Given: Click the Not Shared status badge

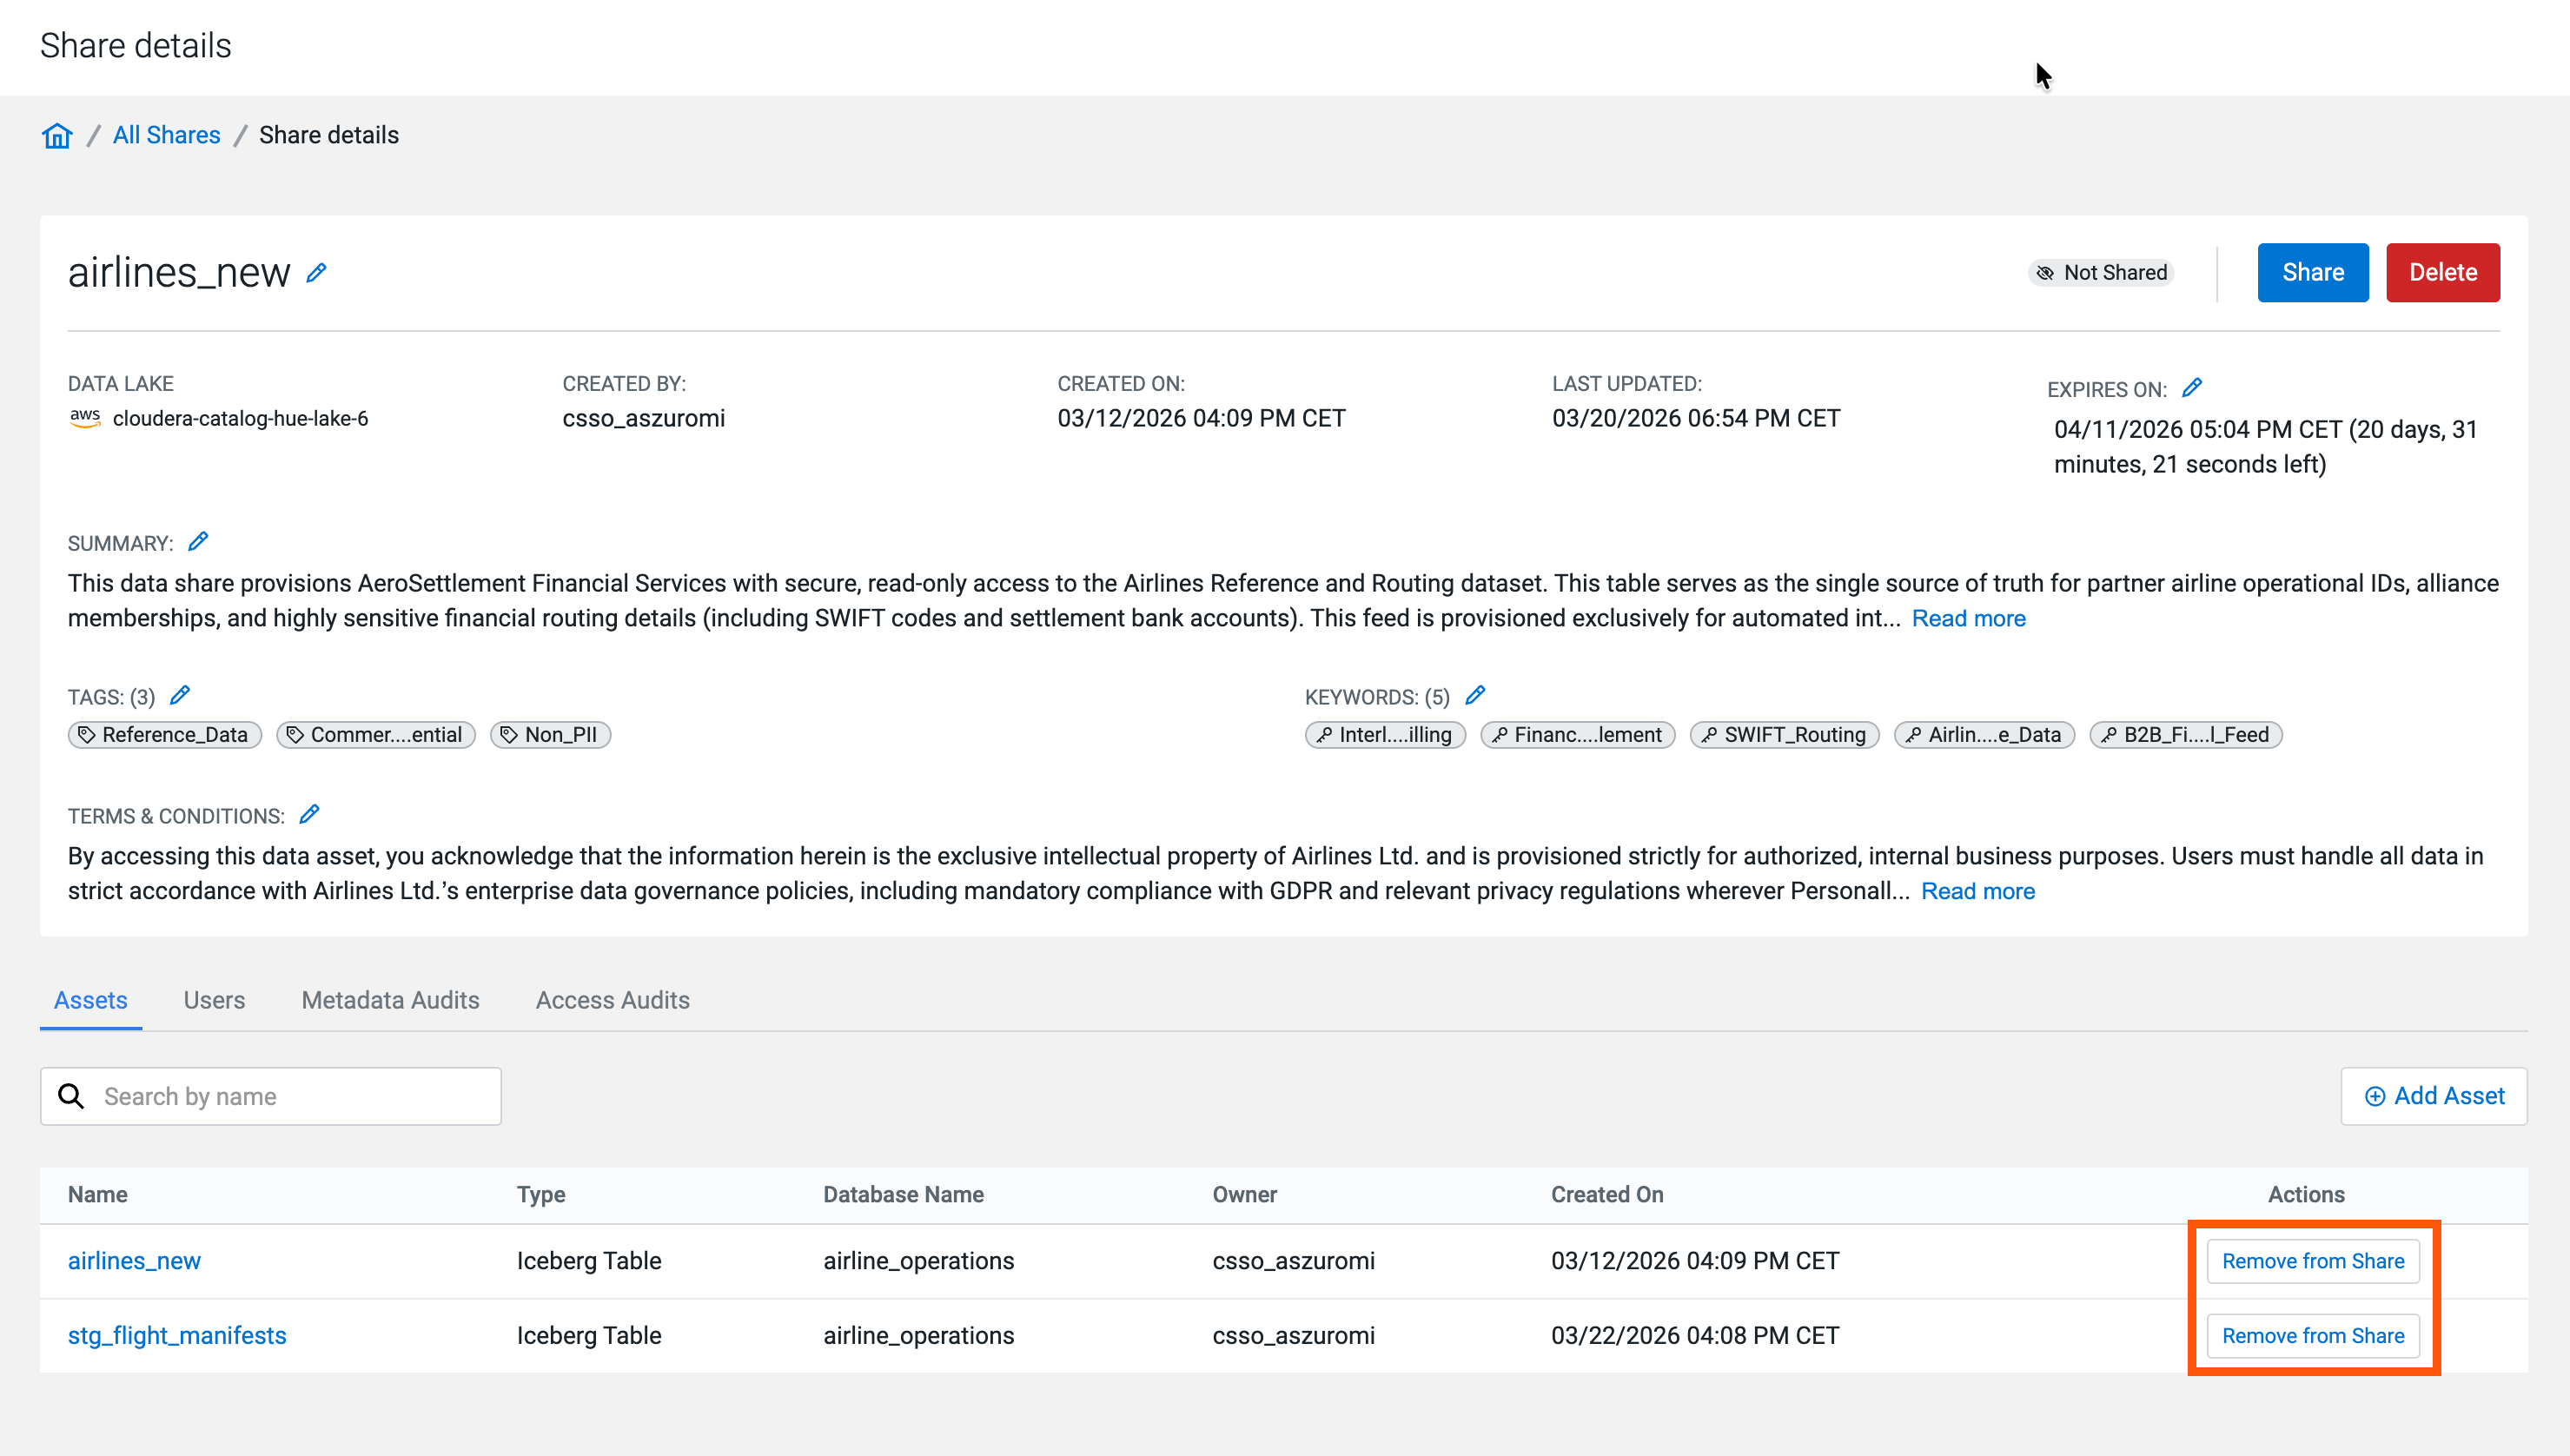Looking at the screenshot, I should point(2102,273).
